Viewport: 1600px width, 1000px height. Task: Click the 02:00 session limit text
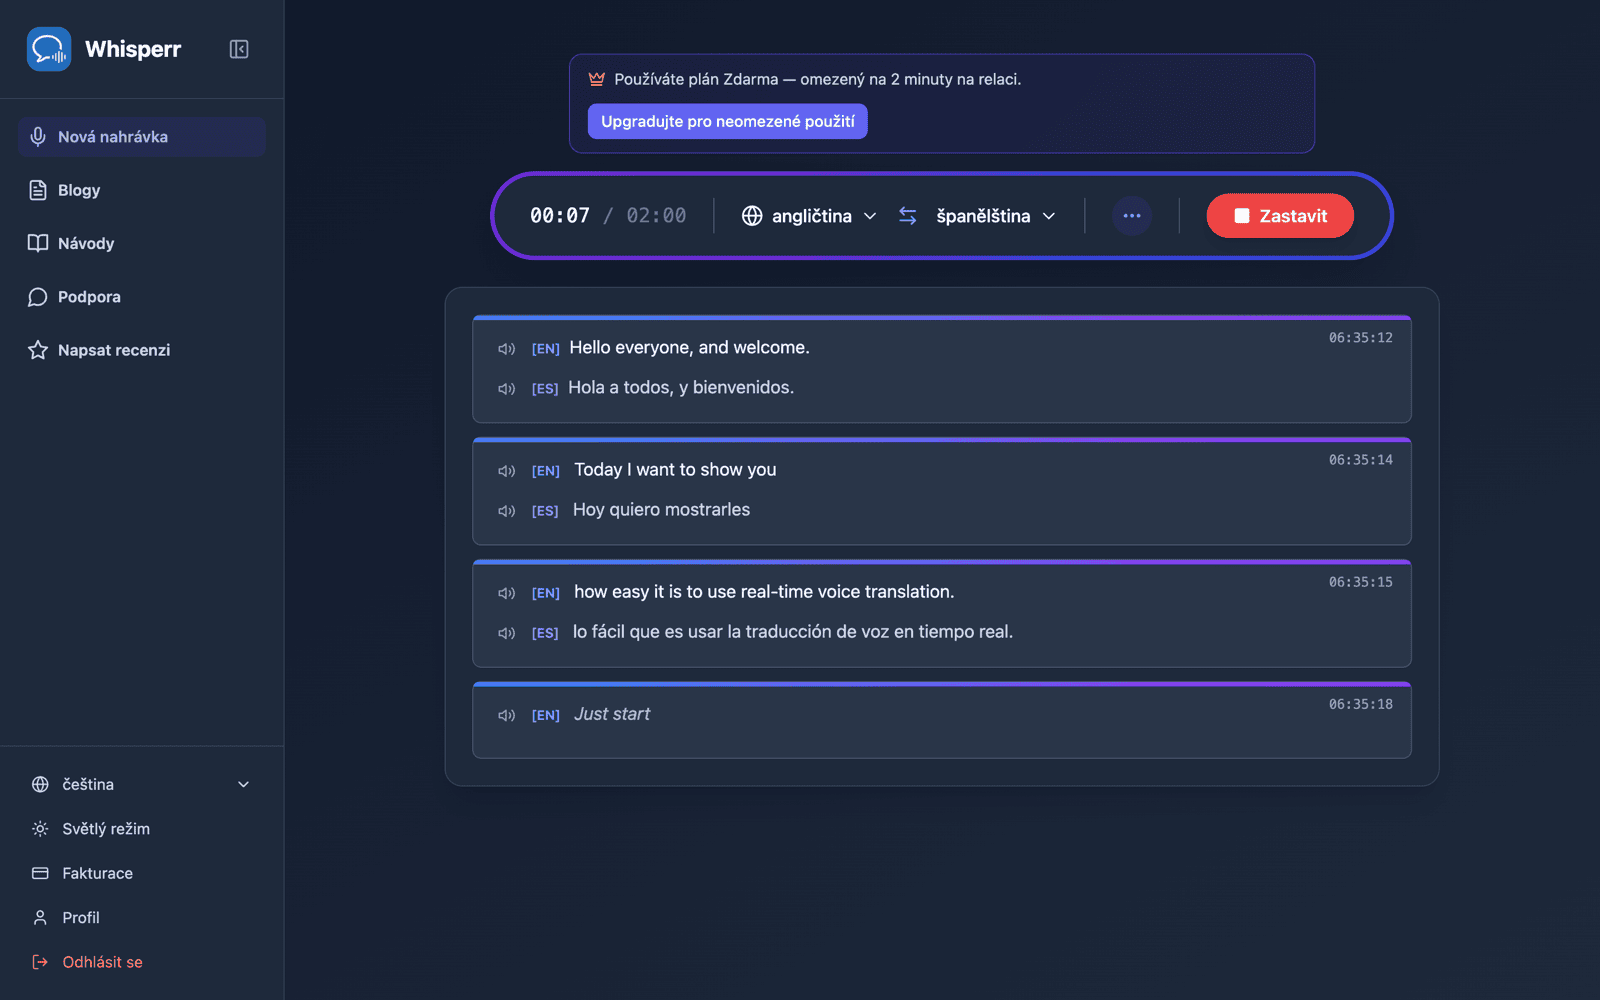(x=656, y=216)
